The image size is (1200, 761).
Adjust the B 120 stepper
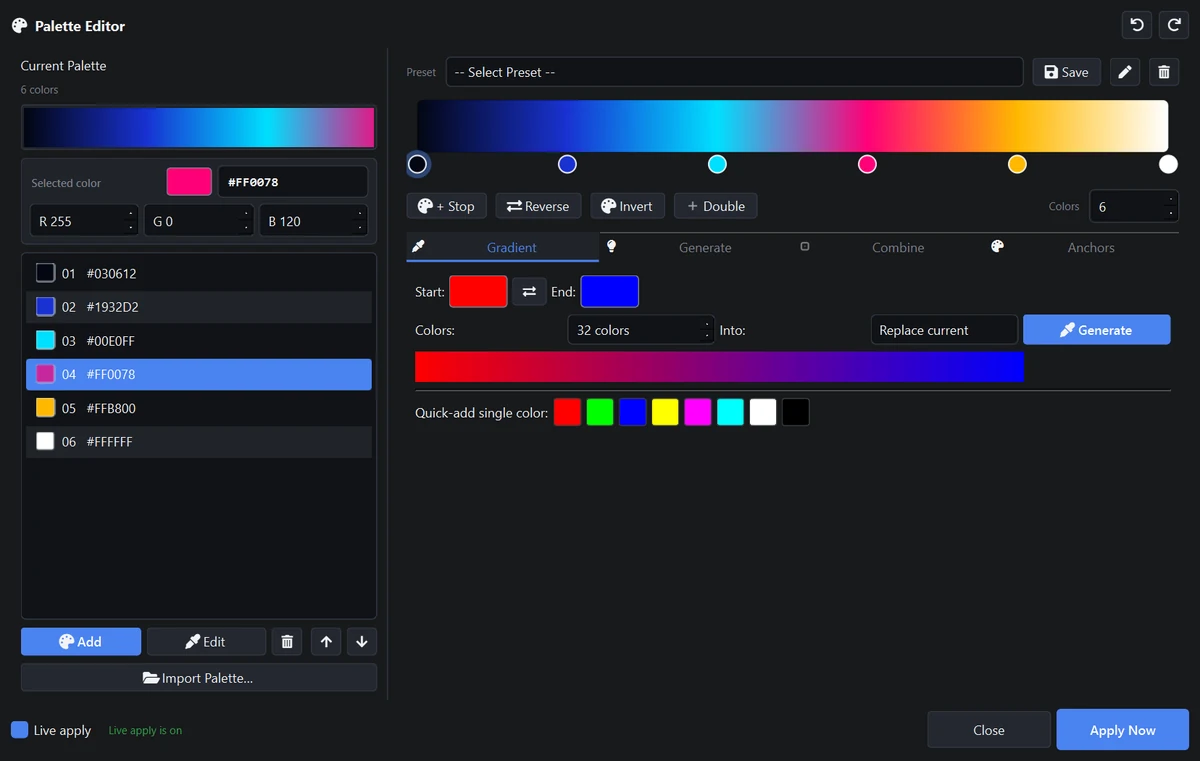click(361, 221)
